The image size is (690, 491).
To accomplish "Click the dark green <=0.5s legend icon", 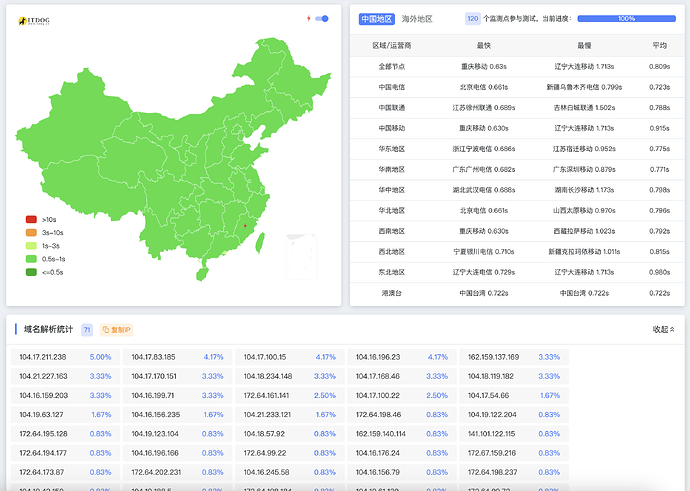I will tap(31, 271).
